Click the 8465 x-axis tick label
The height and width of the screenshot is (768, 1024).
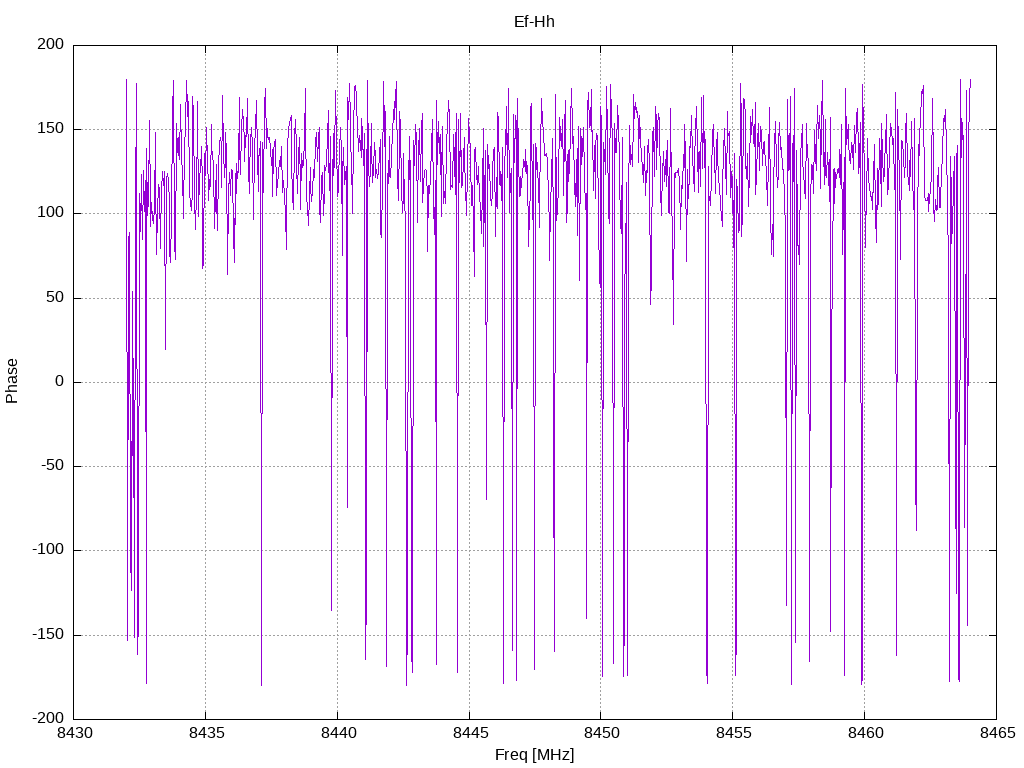[x=998, y=733]
